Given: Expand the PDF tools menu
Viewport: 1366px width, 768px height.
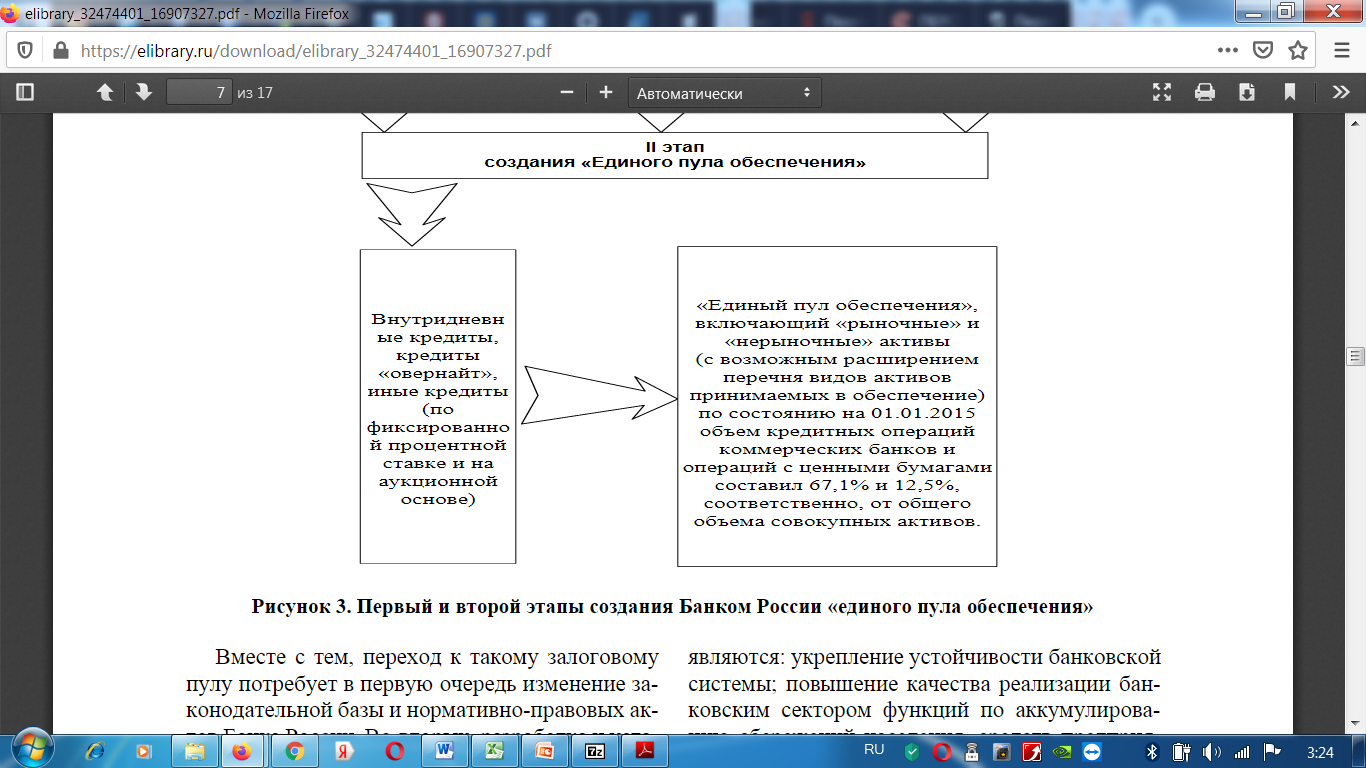Looking at the screenshot, I should [x=1341, y=93].
